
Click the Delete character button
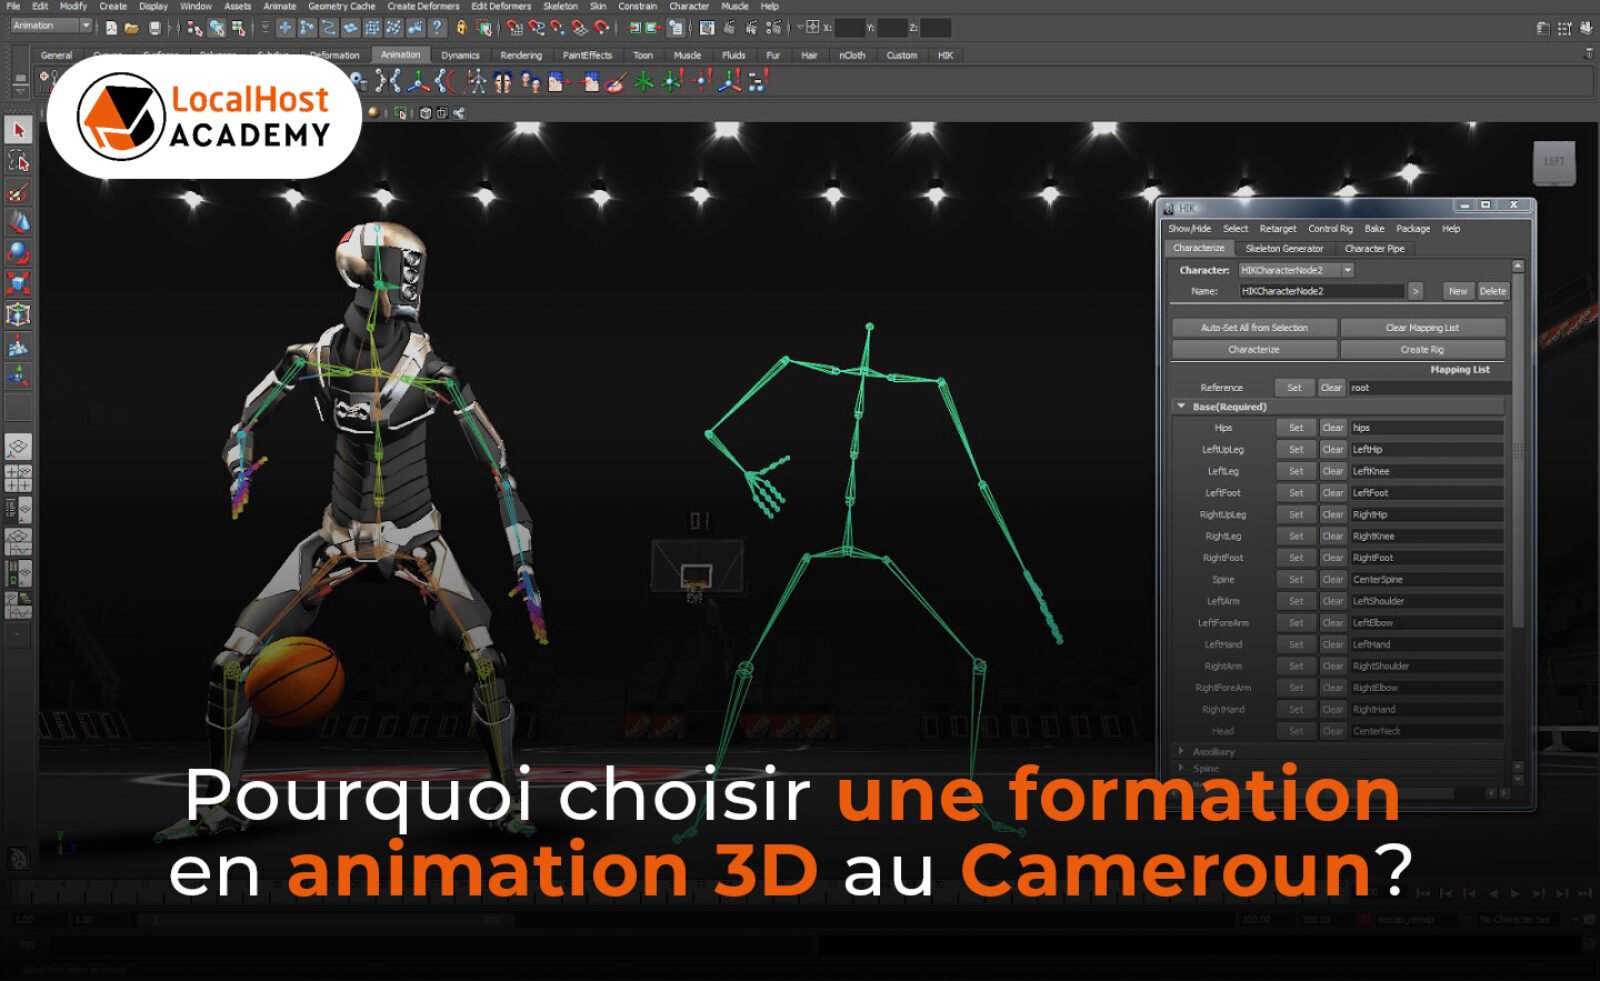1492,291
